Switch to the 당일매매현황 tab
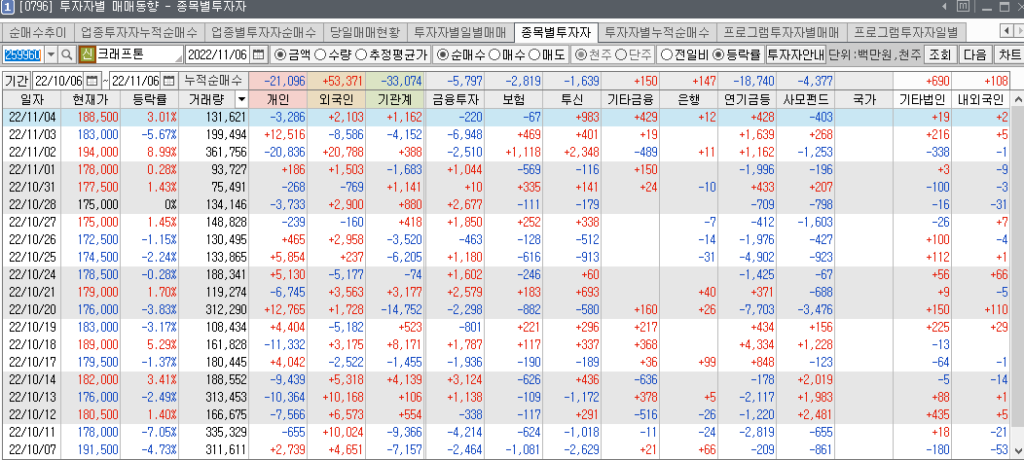 click(365, 32)
